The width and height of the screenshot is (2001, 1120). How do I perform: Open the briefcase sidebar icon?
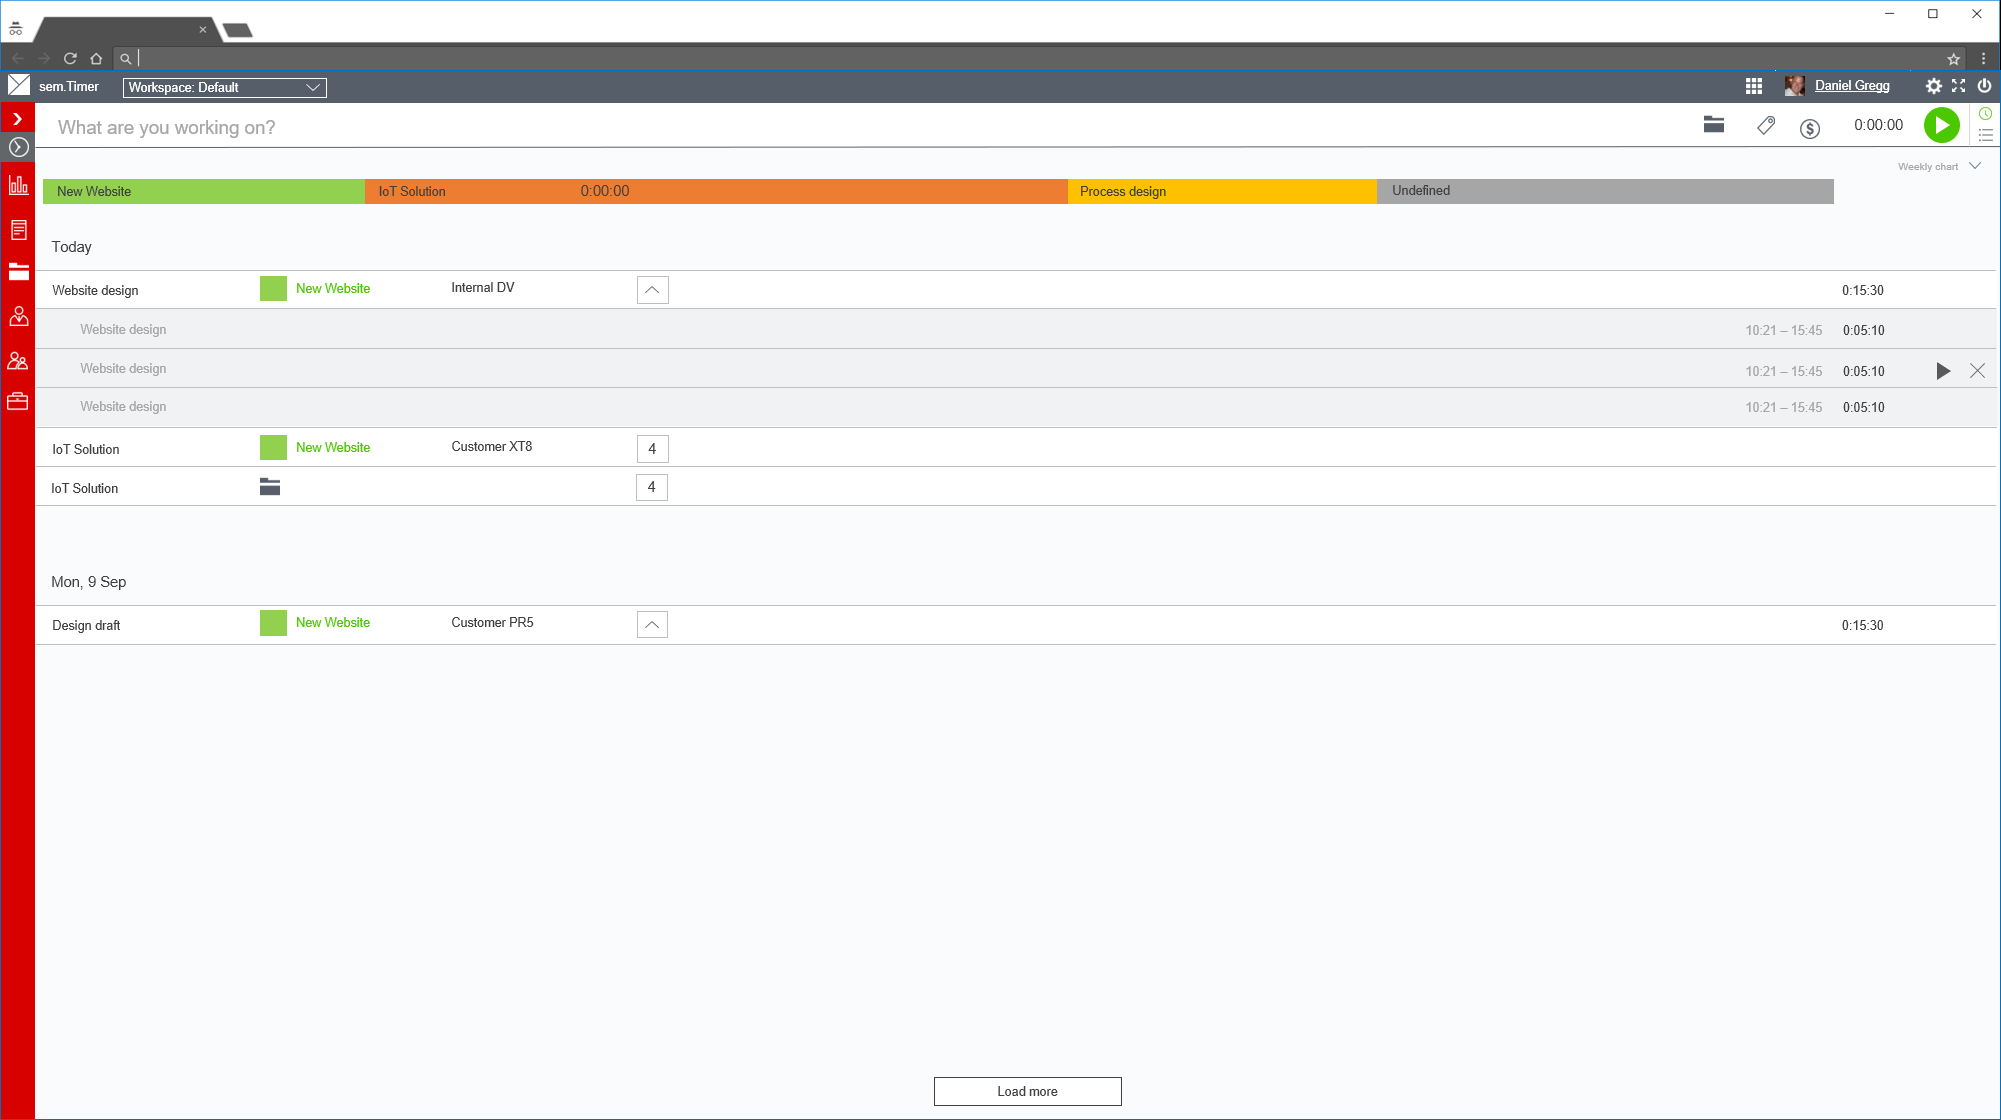coord(18,401)
